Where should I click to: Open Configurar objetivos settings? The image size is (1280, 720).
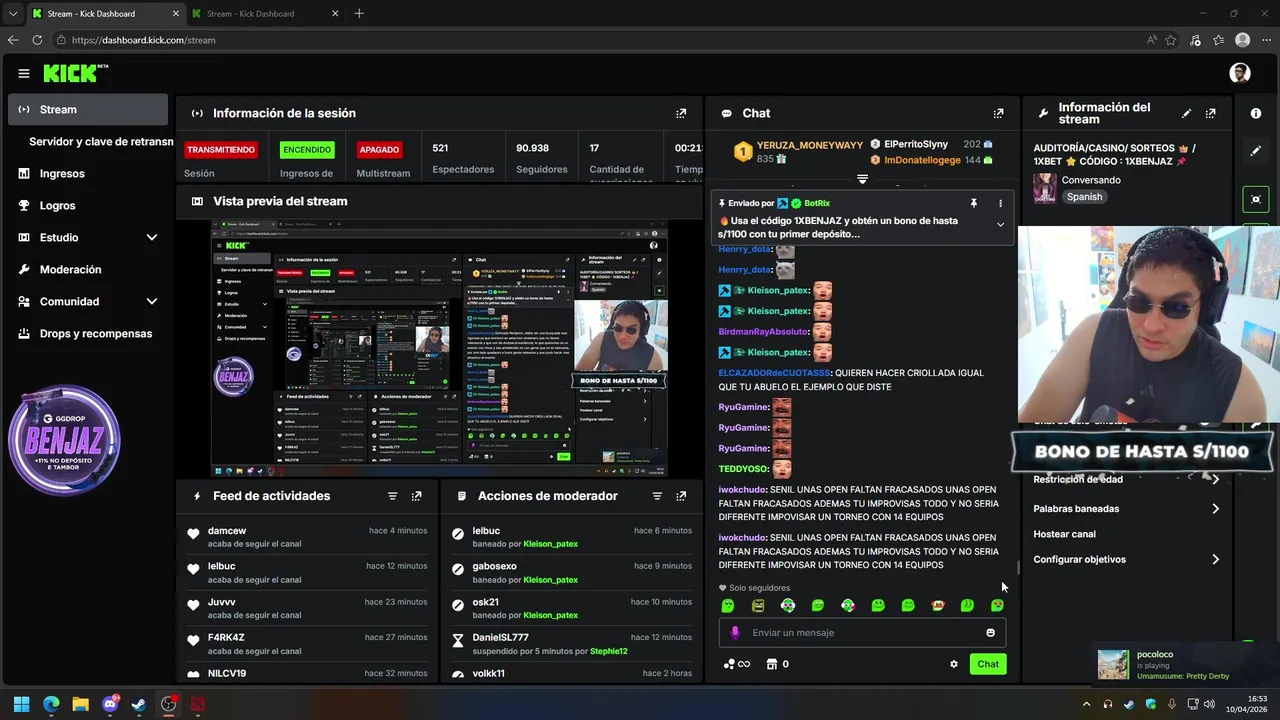pos(1127,560)
